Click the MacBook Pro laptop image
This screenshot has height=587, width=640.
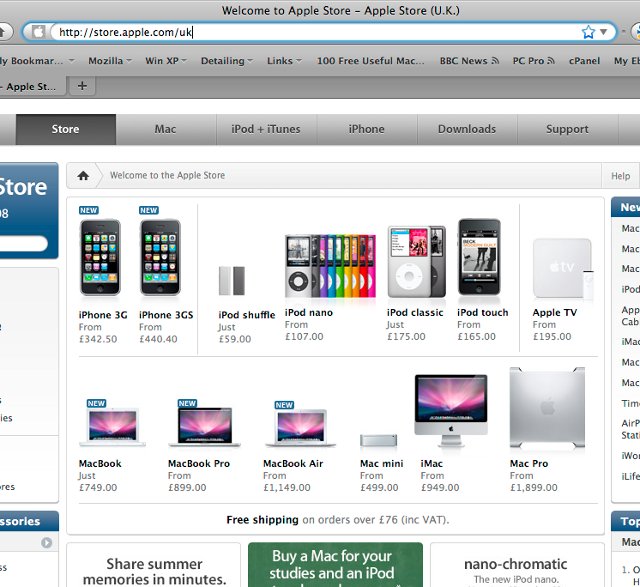204,427
